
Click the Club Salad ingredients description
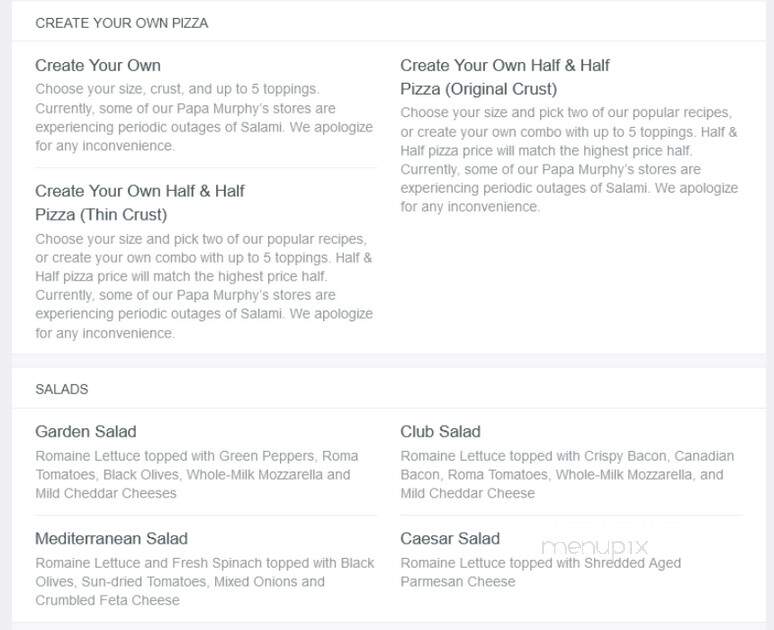567,474
